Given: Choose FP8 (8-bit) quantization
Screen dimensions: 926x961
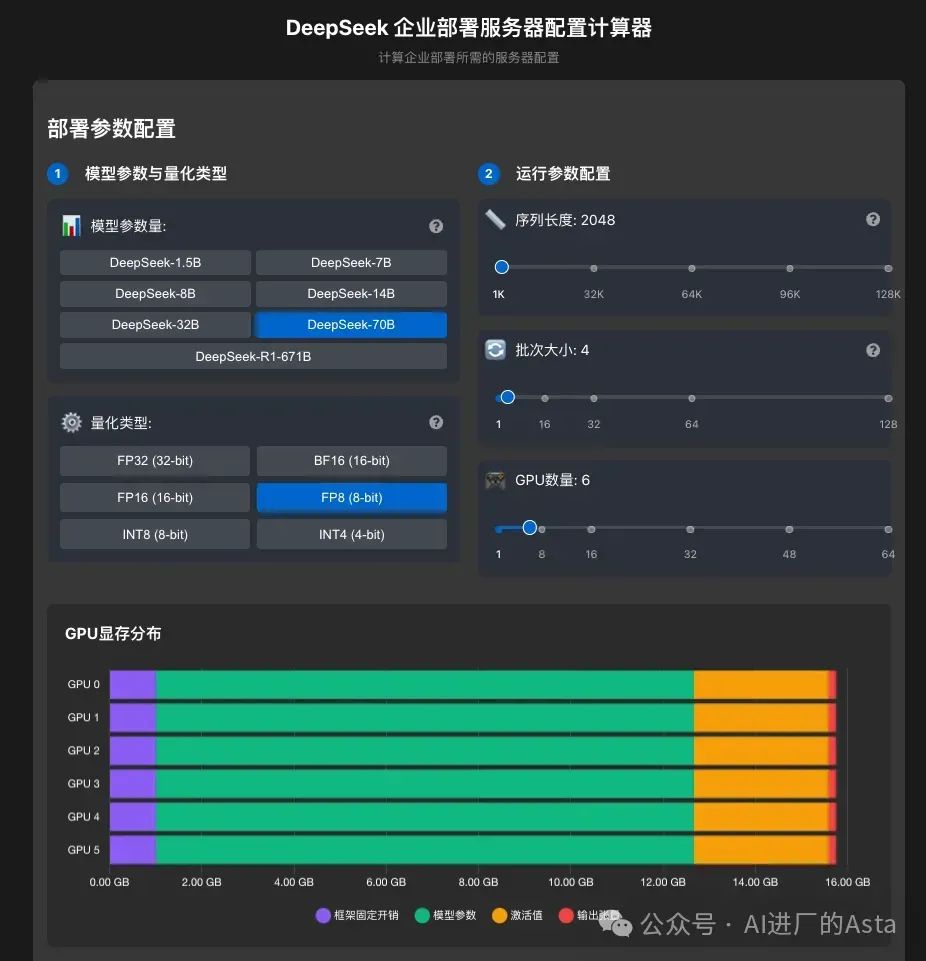Looking at the screenshot, I should 352,498.
